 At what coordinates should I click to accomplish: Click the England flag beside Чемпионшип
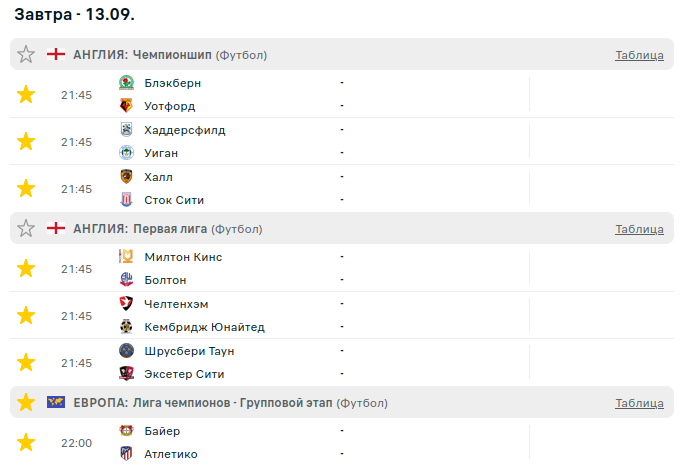56,55
